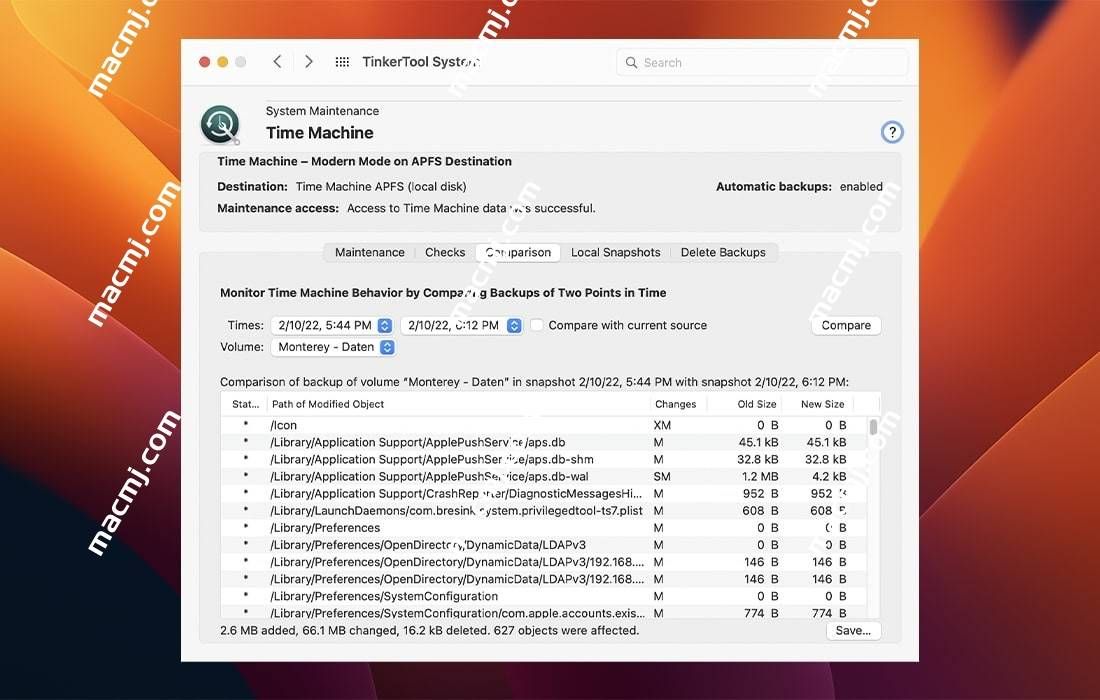Select the com.bresink privilegedtool-ts7.plist row
The width and height of the screenshot is (1100, 700).
pos(544,511)
